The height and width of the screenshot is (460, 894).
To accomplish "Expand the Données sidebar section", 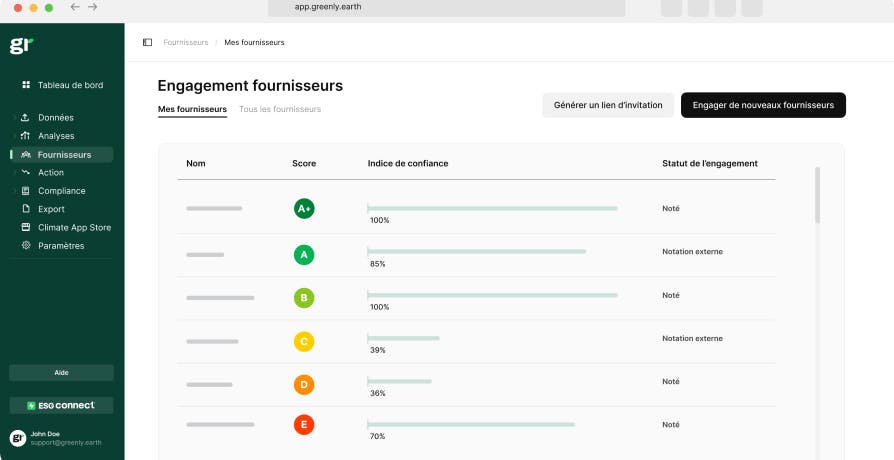I will 14,117.
